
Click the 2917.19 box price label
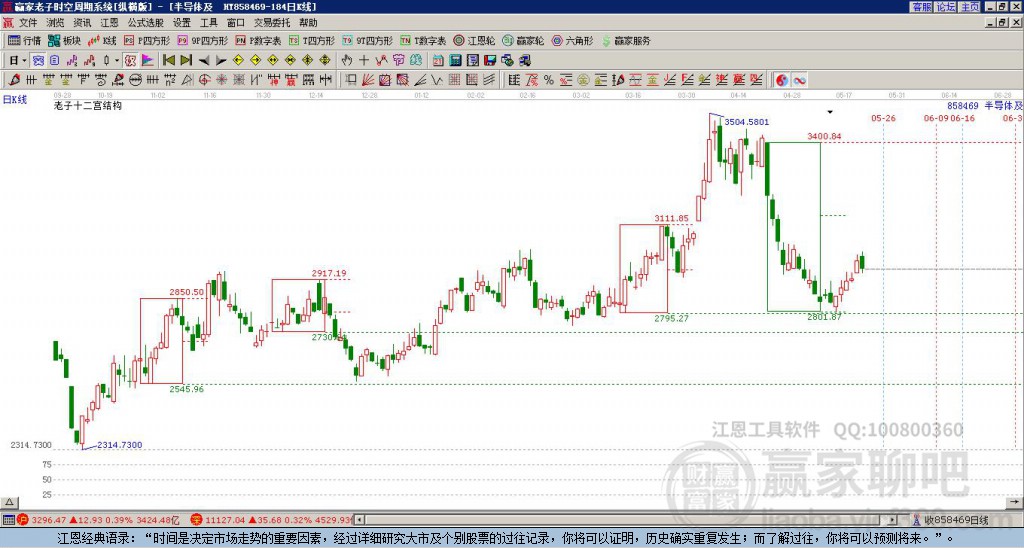(329, 273)
